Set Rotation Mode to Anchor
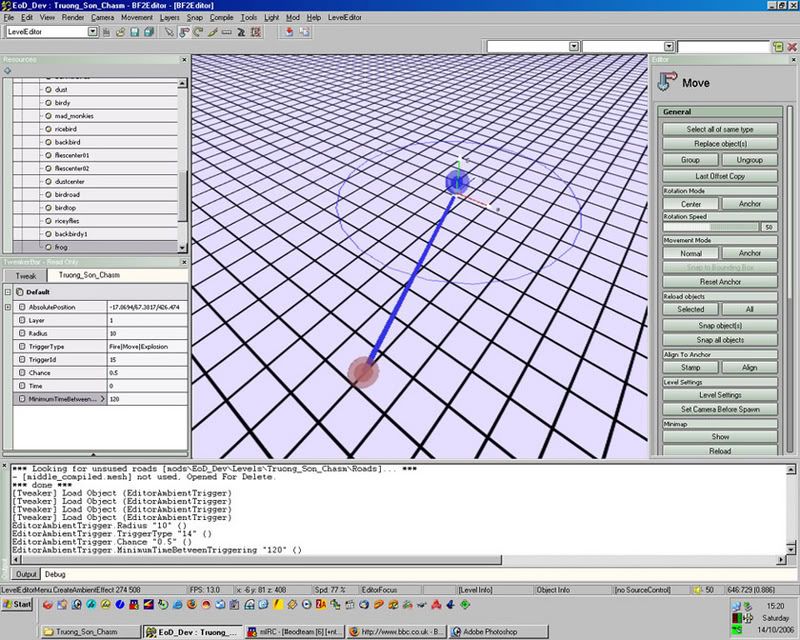This screenshot has width=800, height=640. (x=749, y=204)
